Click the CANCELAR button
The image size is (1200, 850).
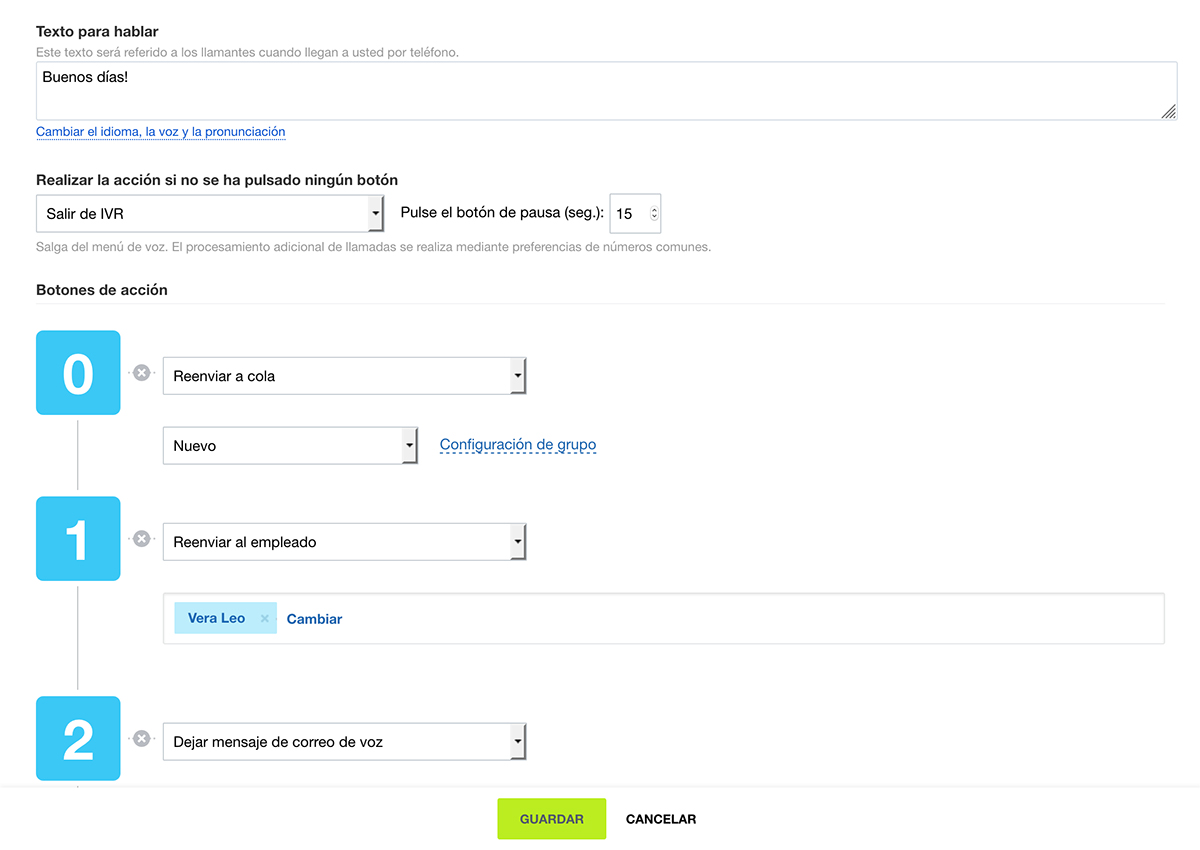[661, 819]
